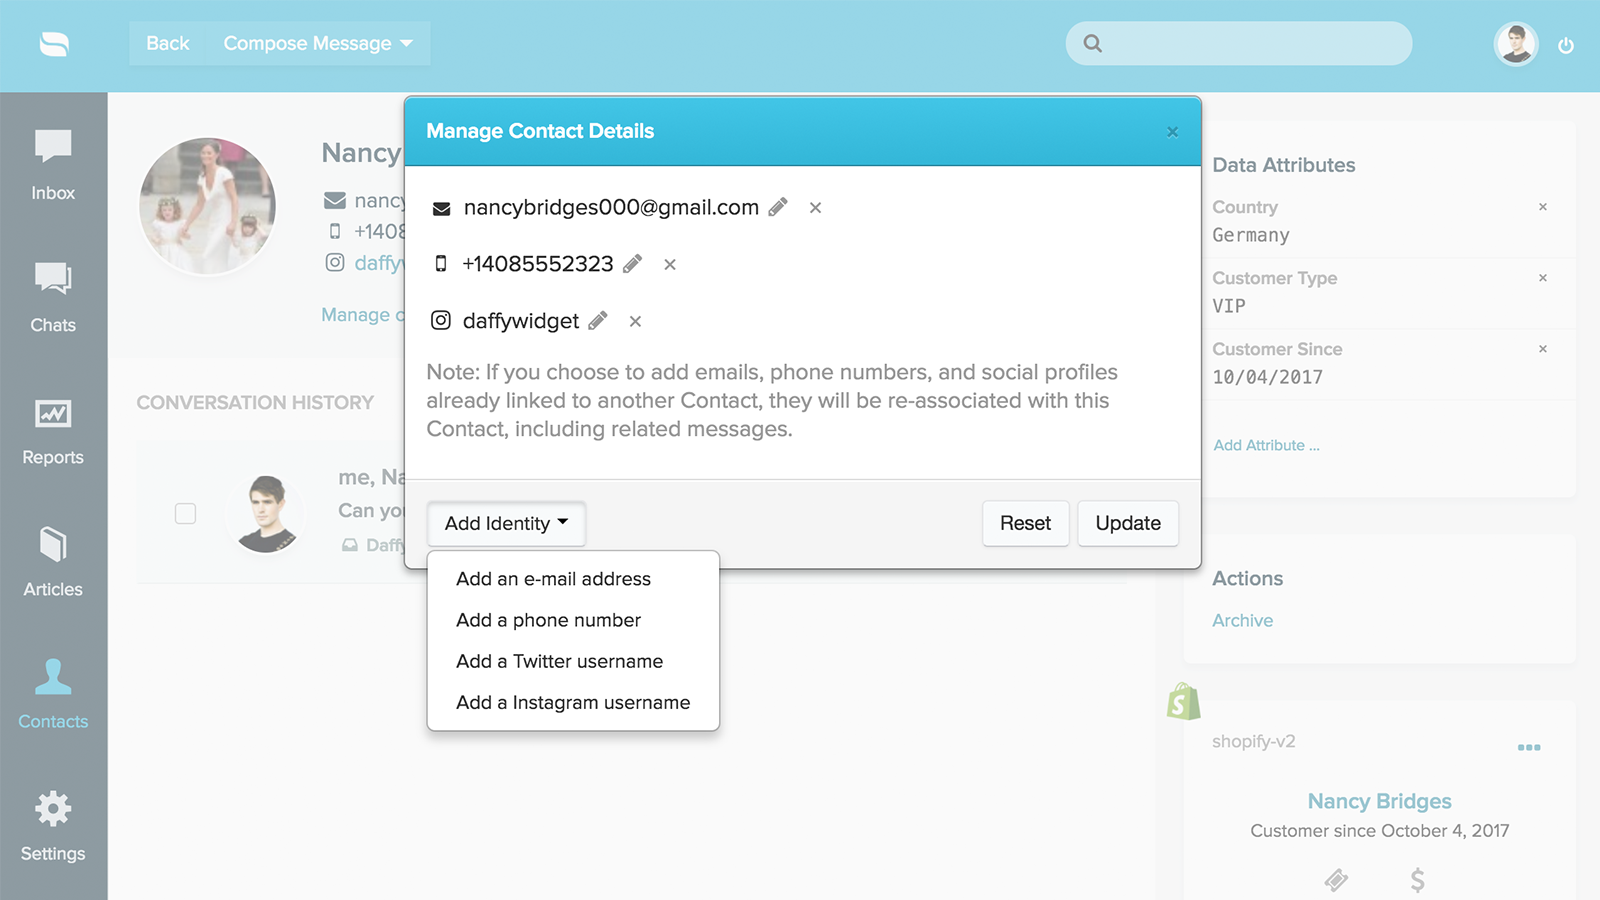Click the Reset button
This screenshot has width=1600, height=900.
(x=1025, y=523)
